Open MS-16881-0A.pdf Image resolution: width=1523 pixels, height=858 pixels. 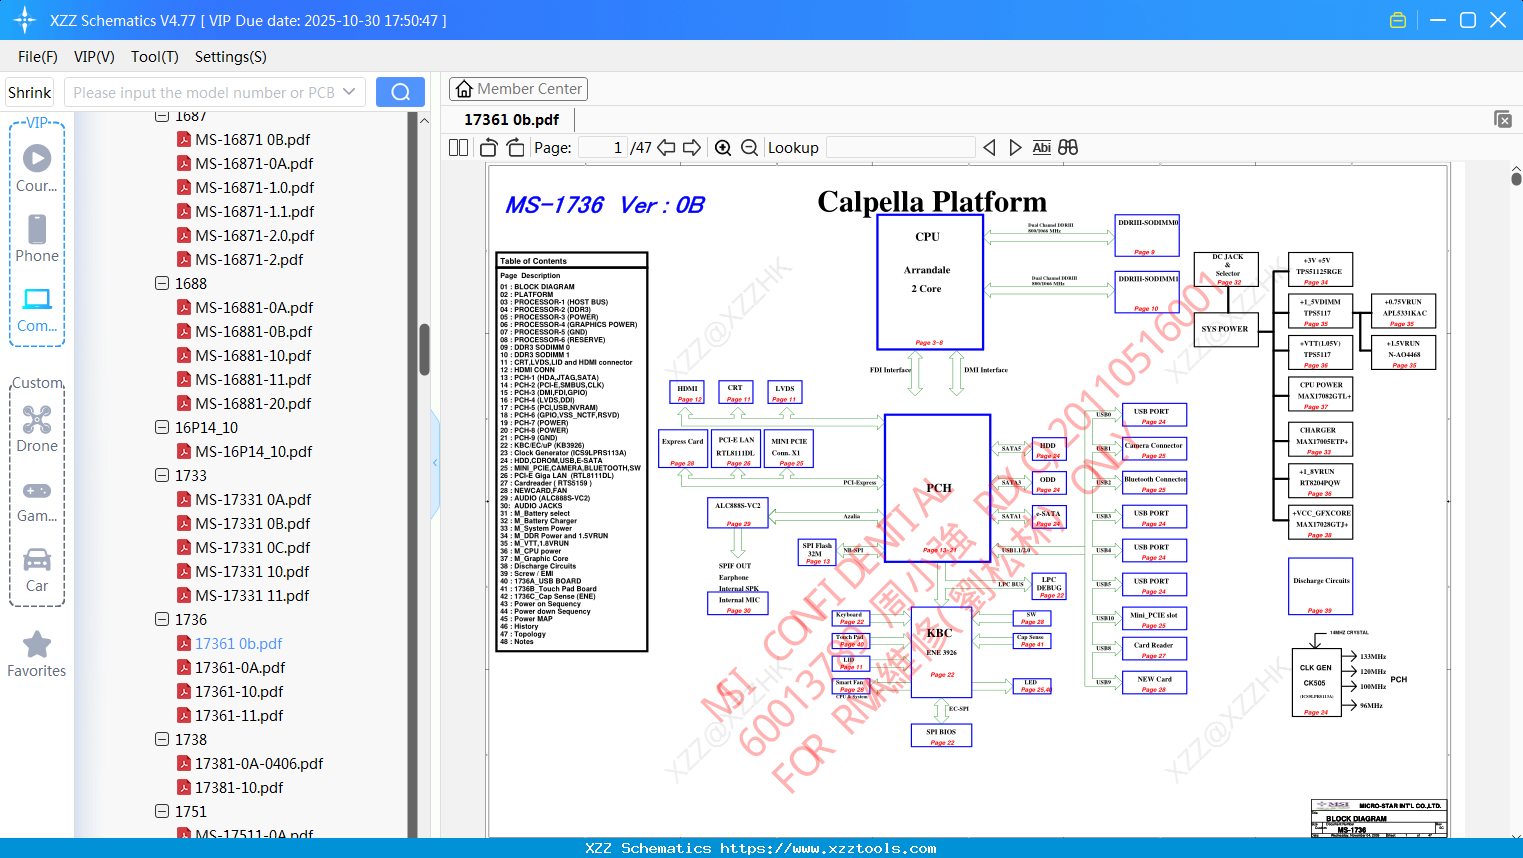254,307
